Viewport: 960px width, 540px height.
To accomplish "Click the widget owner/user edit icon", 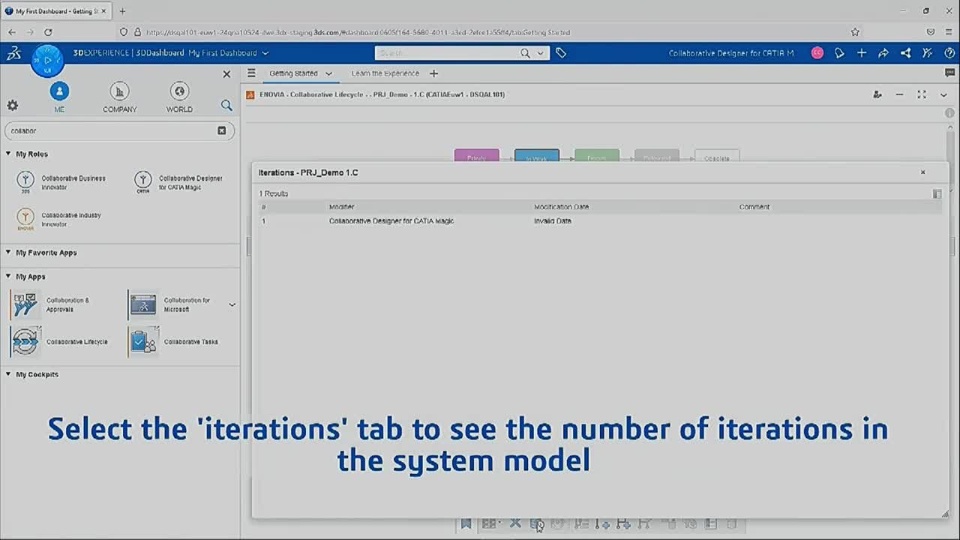I will click(877, 95).
